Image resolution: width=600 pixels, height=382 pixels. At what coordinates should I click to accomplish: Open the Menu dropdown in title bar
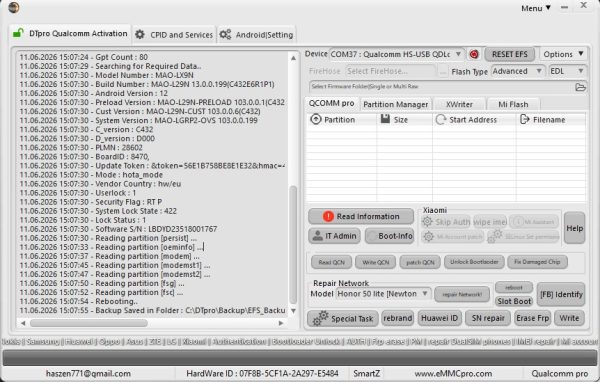[536, 8]
